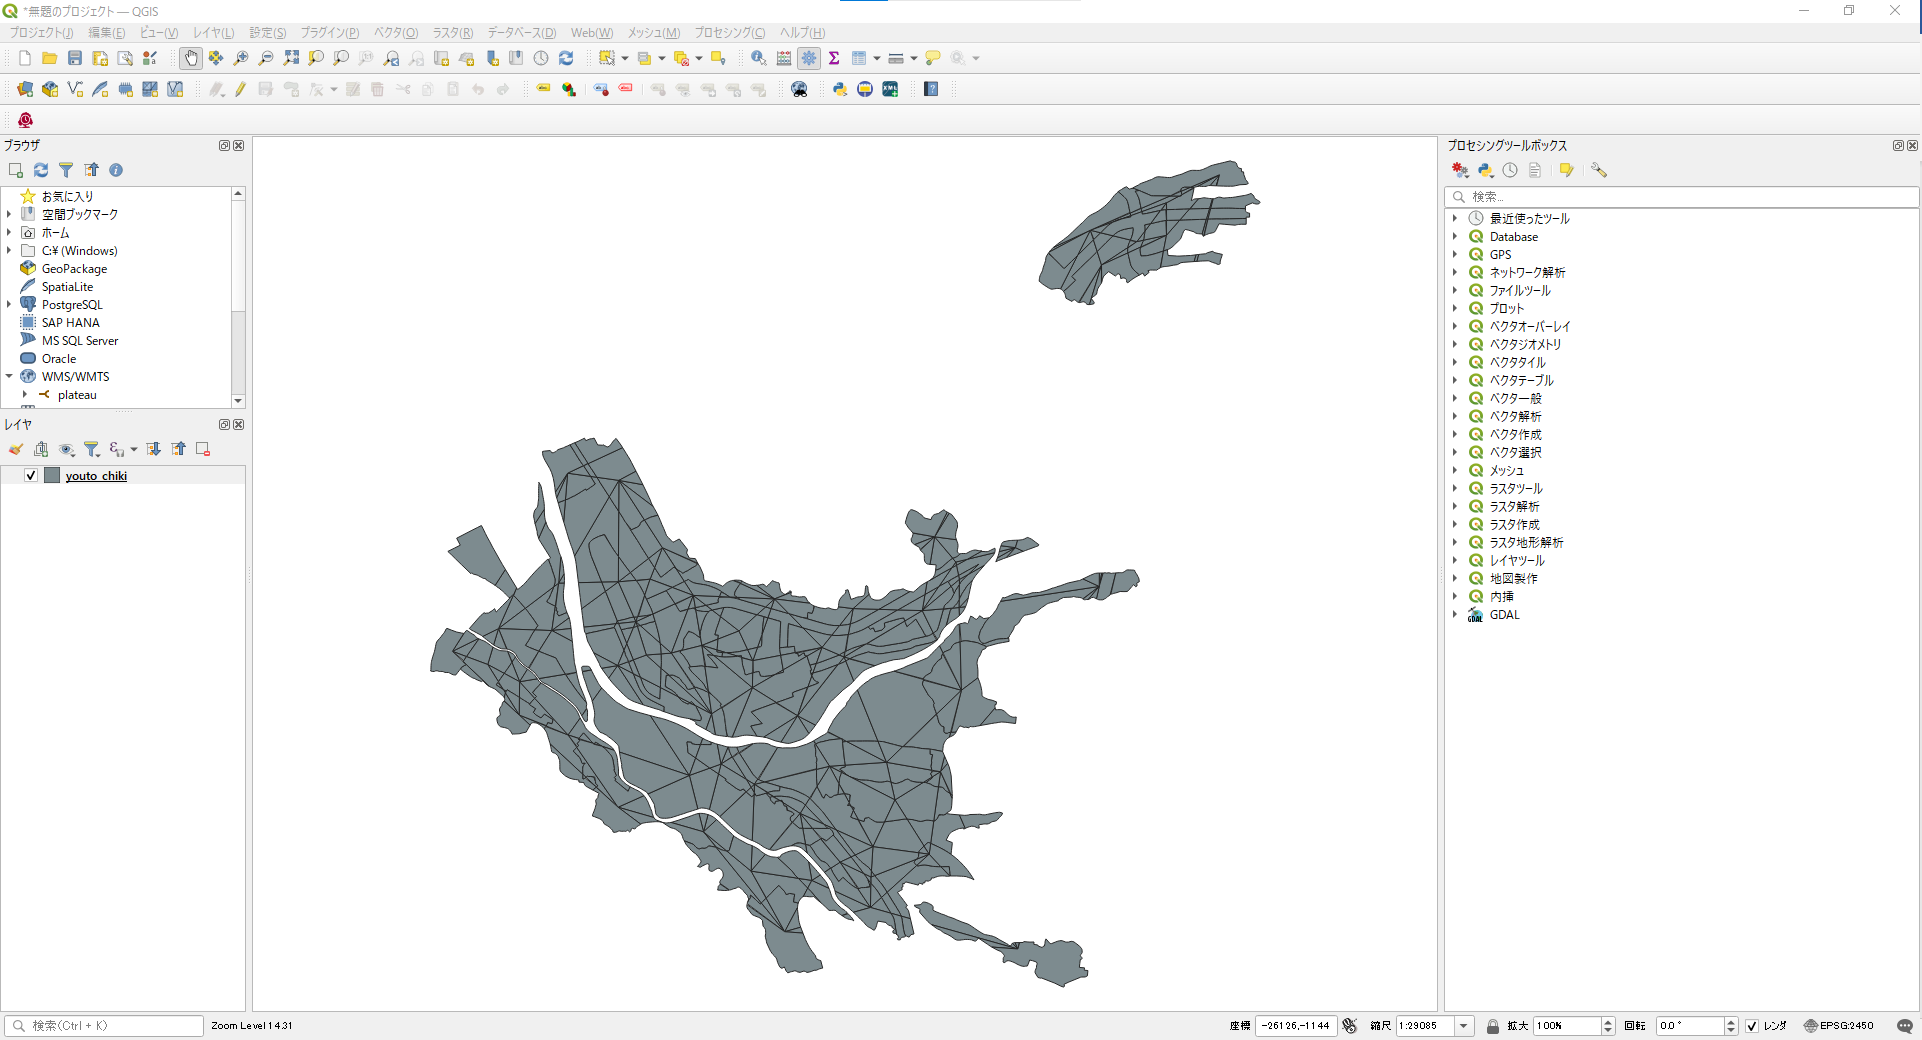Click the EPSG:2450 CRS button
This screenshot has height=1040, width=1922.
[x=1839, y=1026]
